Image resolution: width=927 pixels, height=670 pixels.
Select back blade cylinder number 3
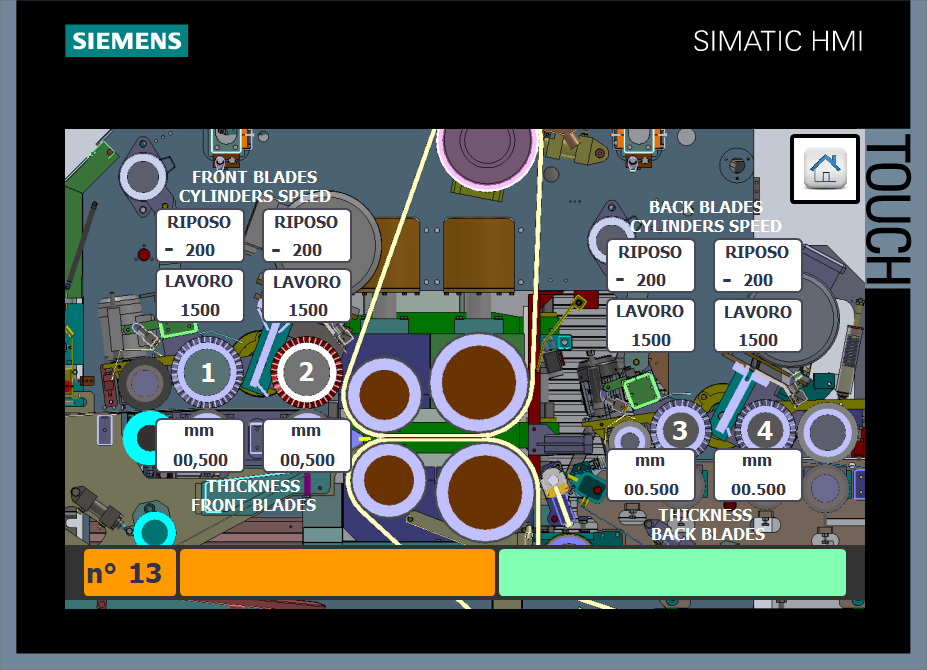coord(679,430)
